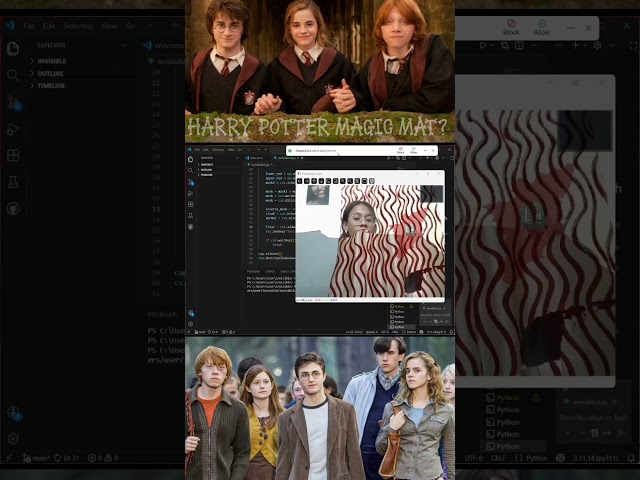The height and width of the screenshot is (480, 640).
Task: Open Selection menu in background VS Code
Action: click(78, 26)
